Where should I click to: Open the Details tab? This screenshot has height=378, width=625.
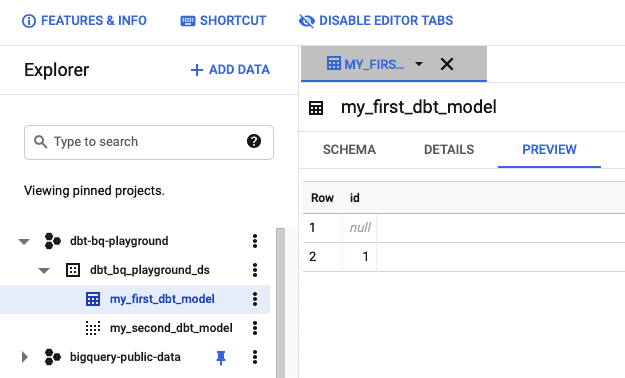[449, 150]
